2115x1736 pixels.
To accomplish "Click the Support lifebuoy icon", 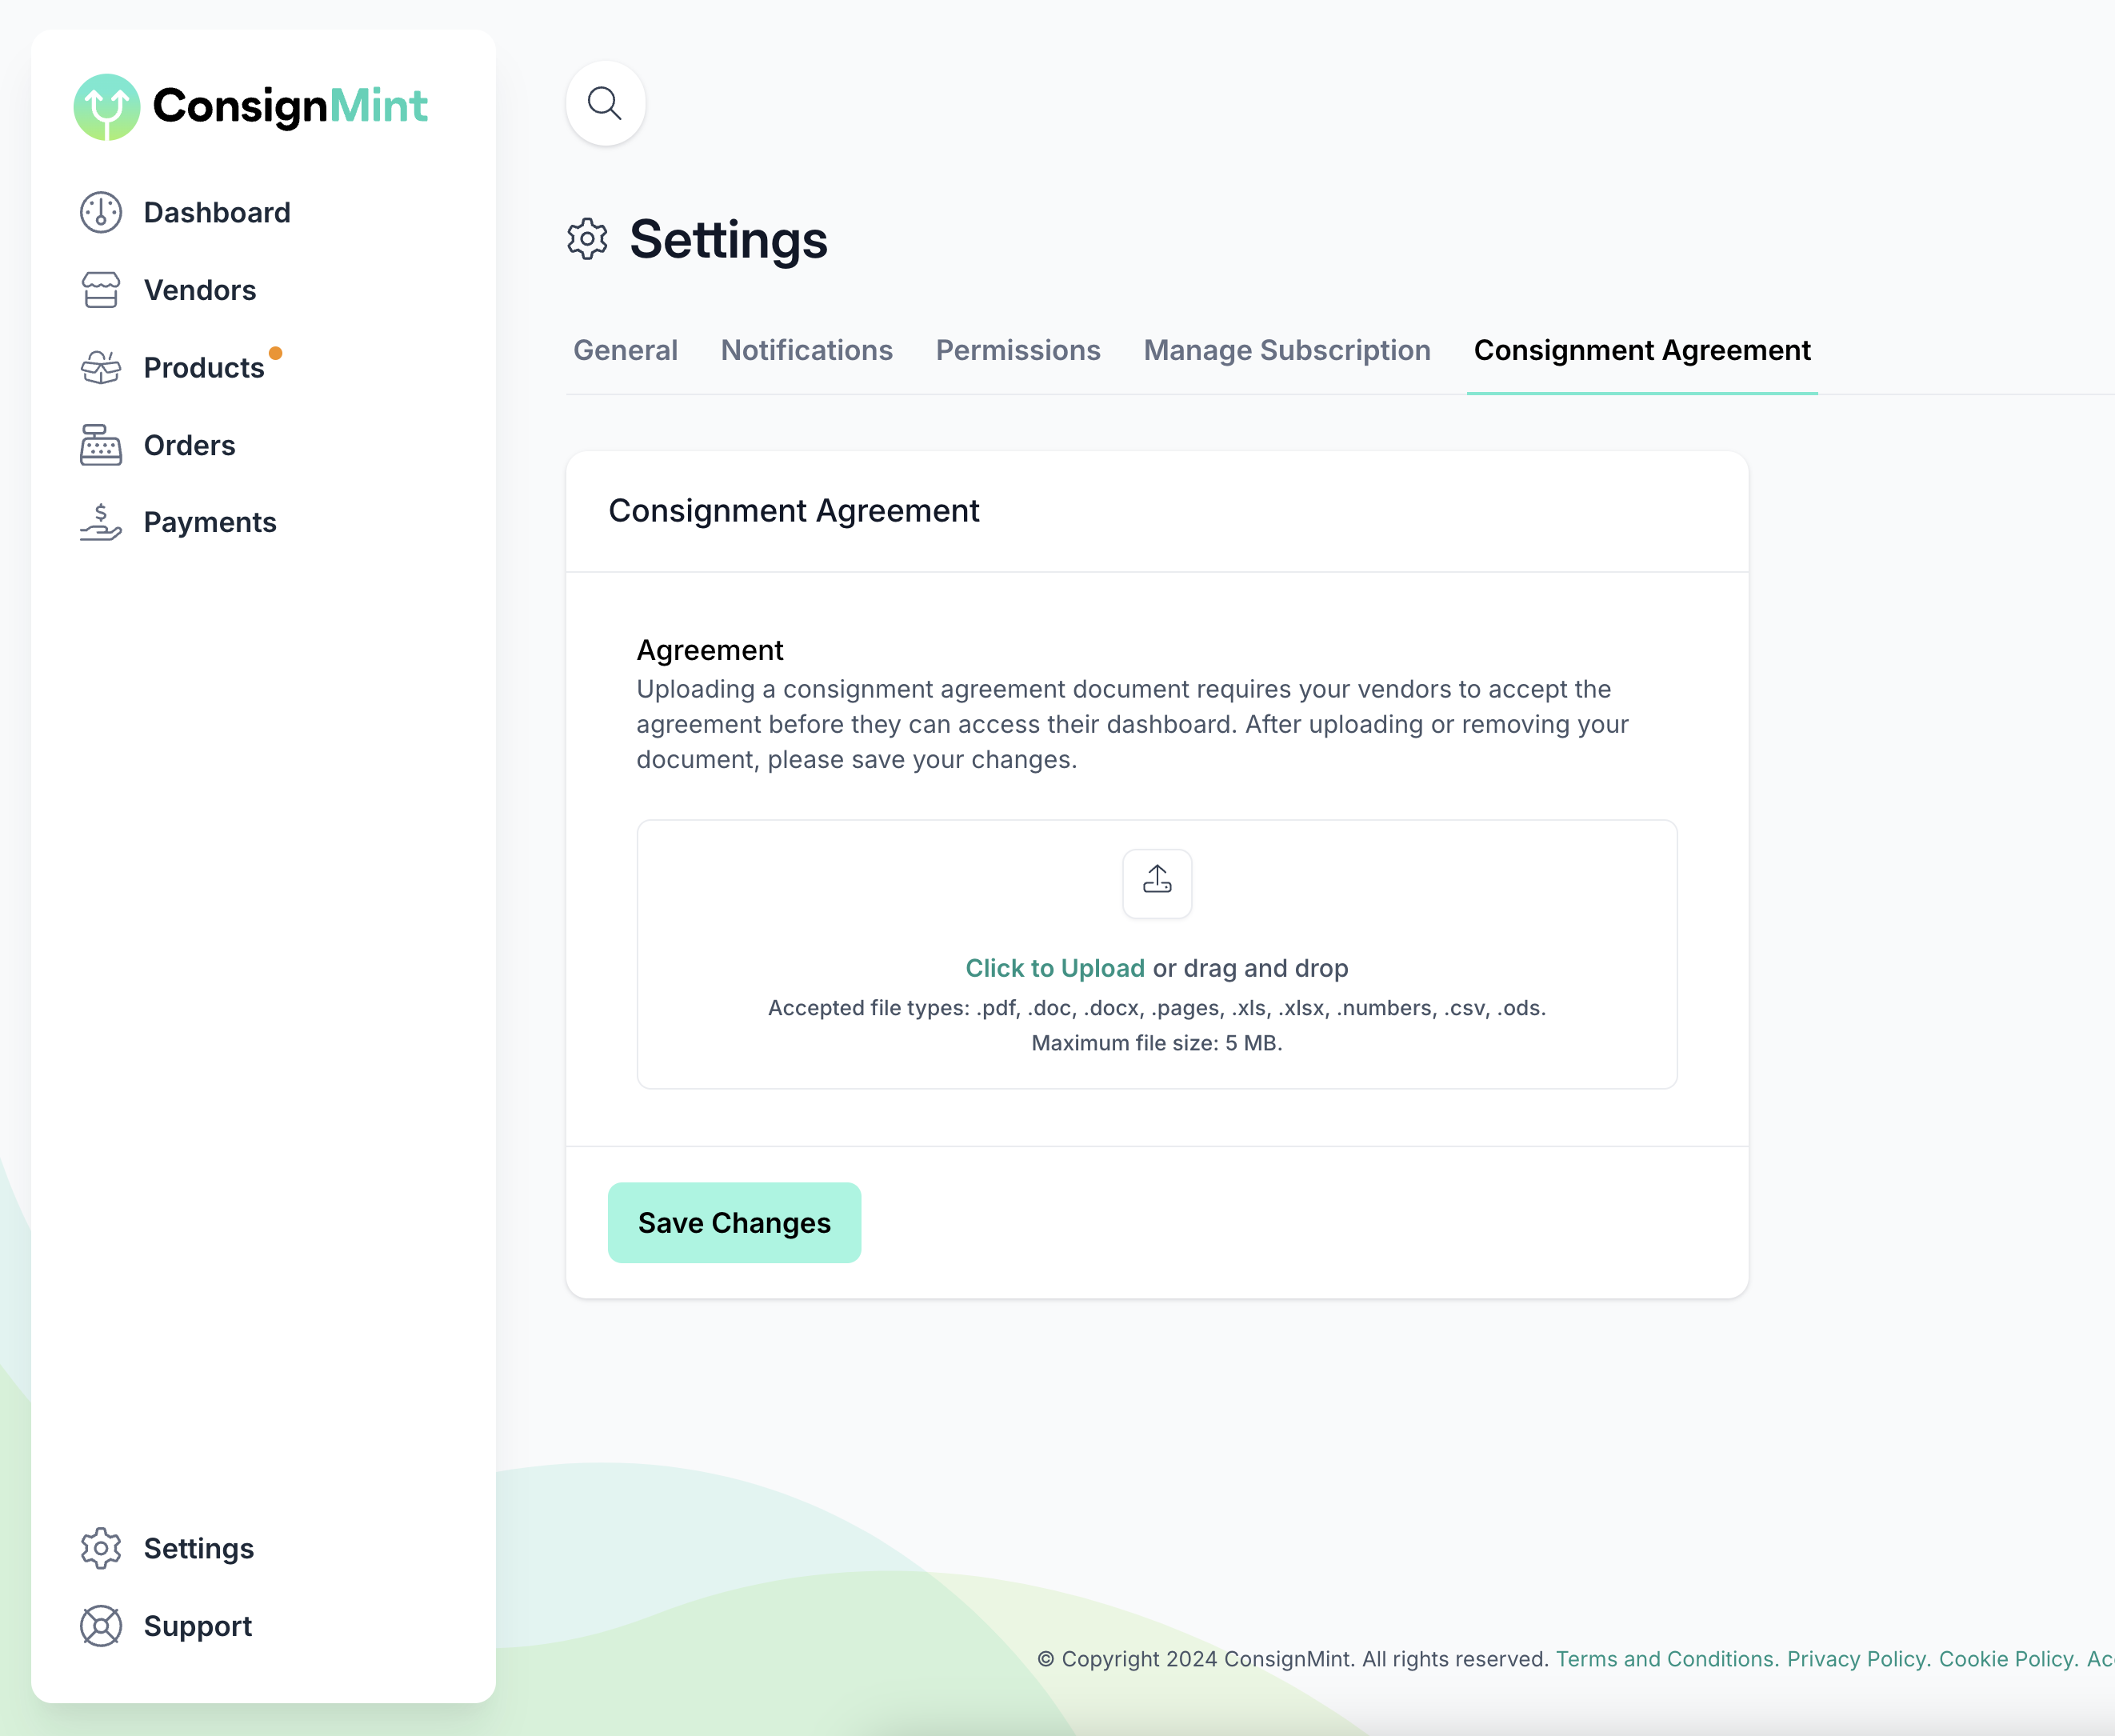I will click(x=101, y=1626).
